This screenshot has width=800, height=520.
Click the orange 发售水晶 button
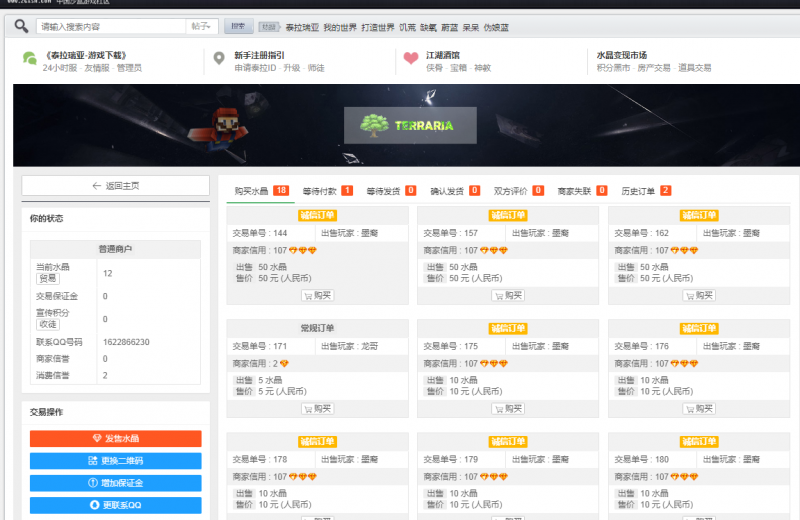click(116, 438)
